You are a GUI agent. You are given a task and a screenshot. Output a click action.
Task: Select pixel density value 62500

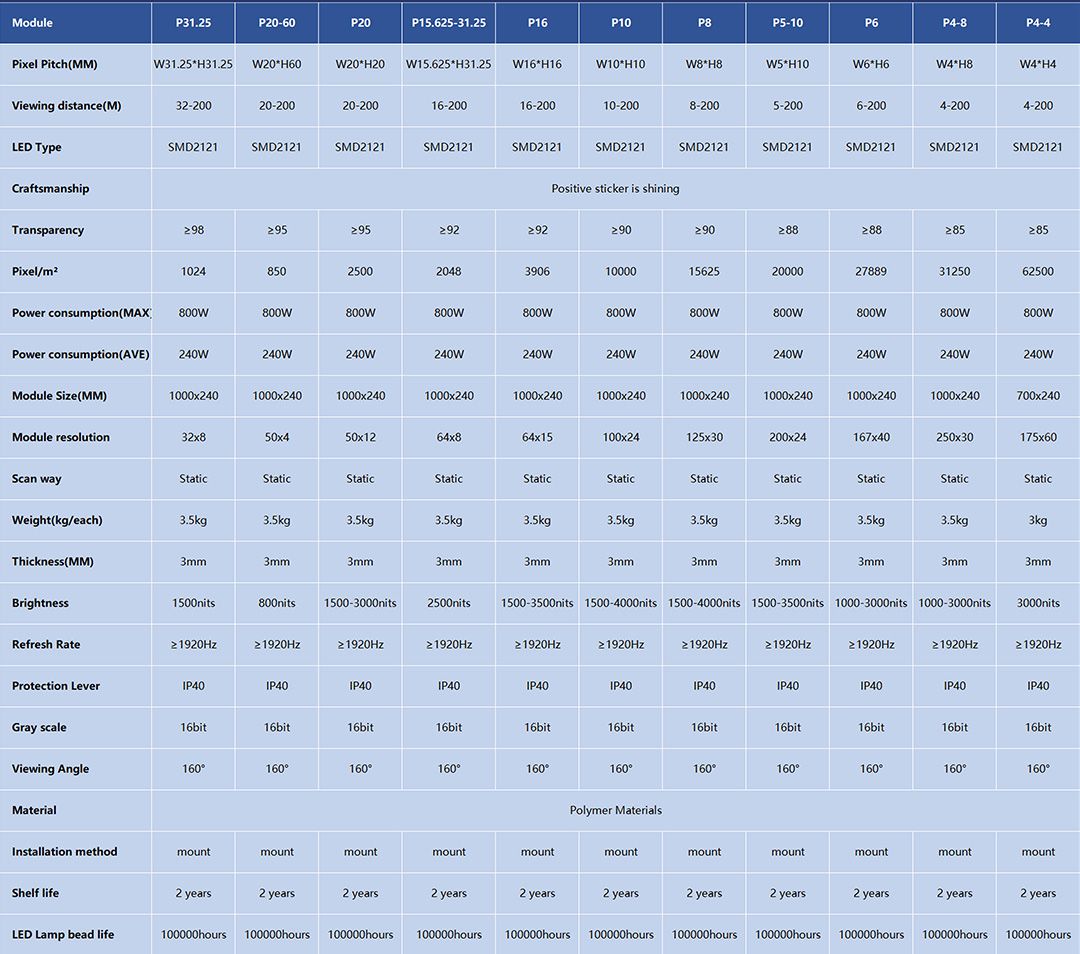tap(1038, 271)
